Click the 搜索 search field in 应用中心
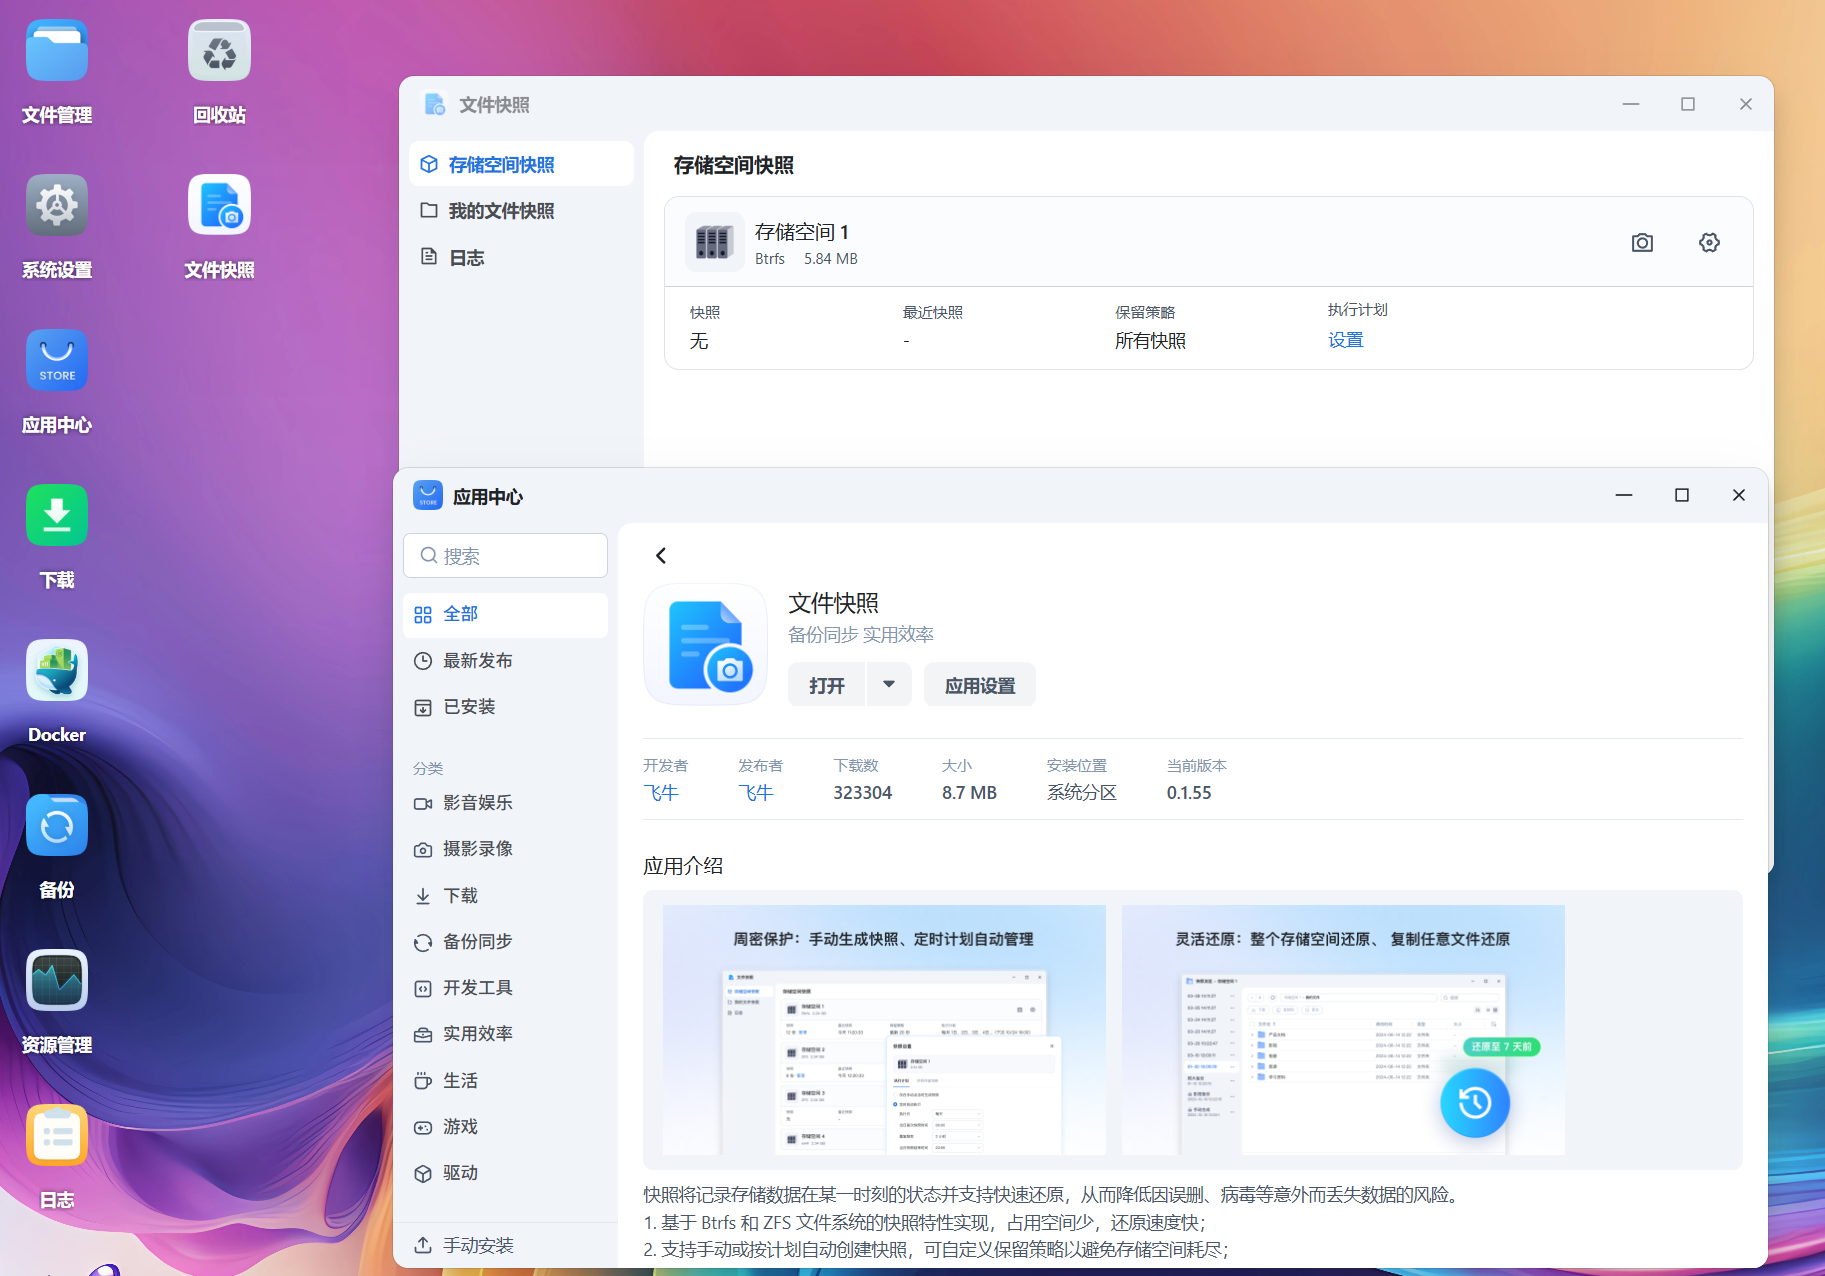The height and width of the screenshot is (1276, 1825). pos(505,556)
